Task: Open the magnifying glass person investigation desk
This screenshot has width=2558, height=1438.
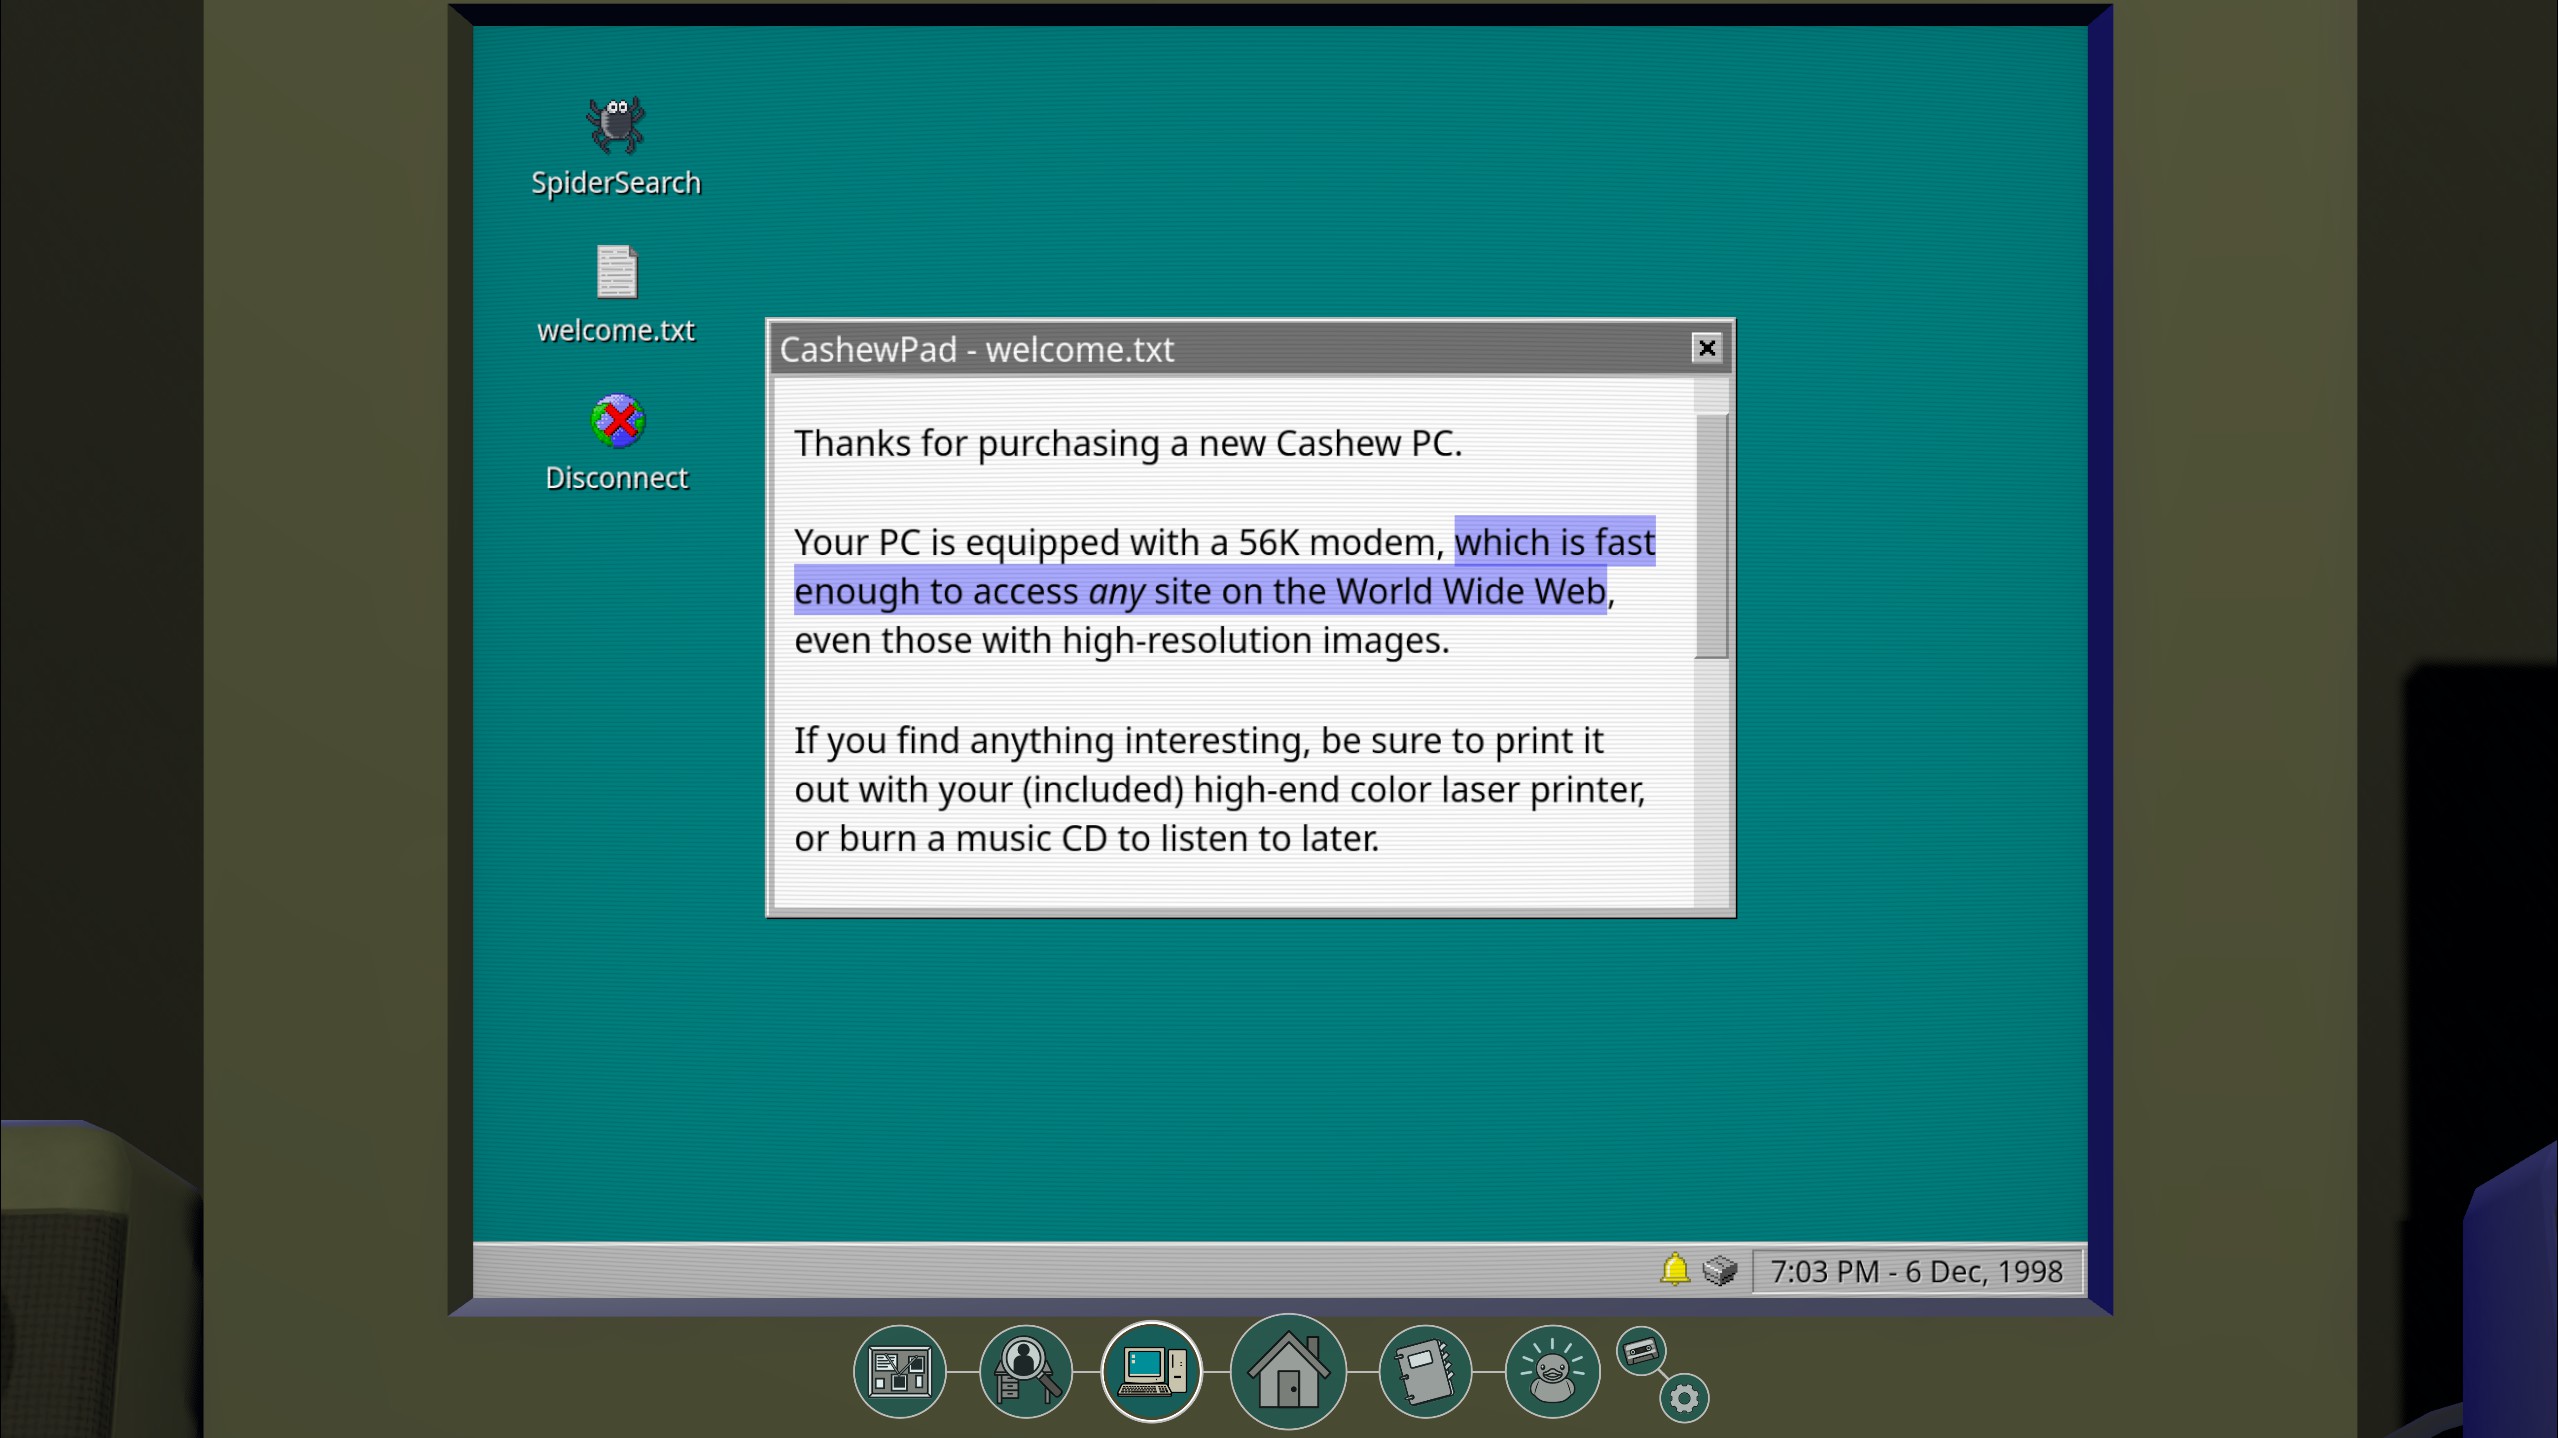Action: pos(1025,1371)
